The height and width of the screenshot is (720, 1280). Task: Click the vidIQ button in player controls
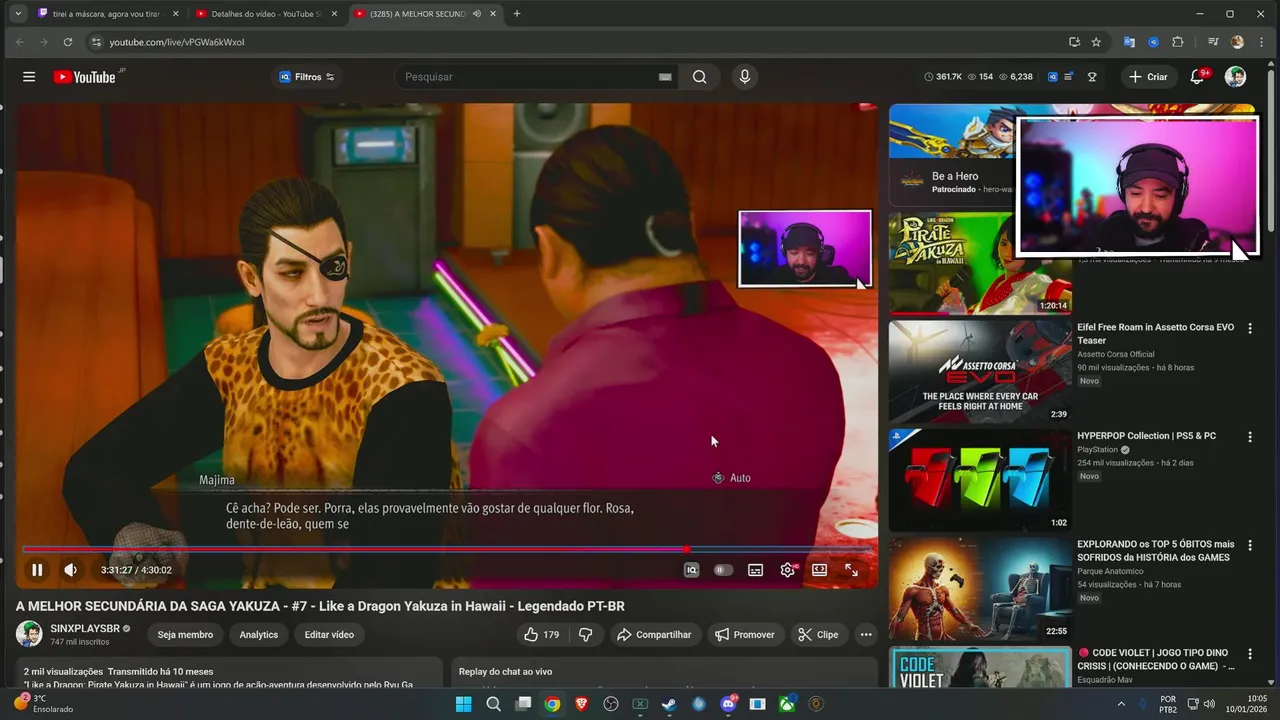click(691, 570)
